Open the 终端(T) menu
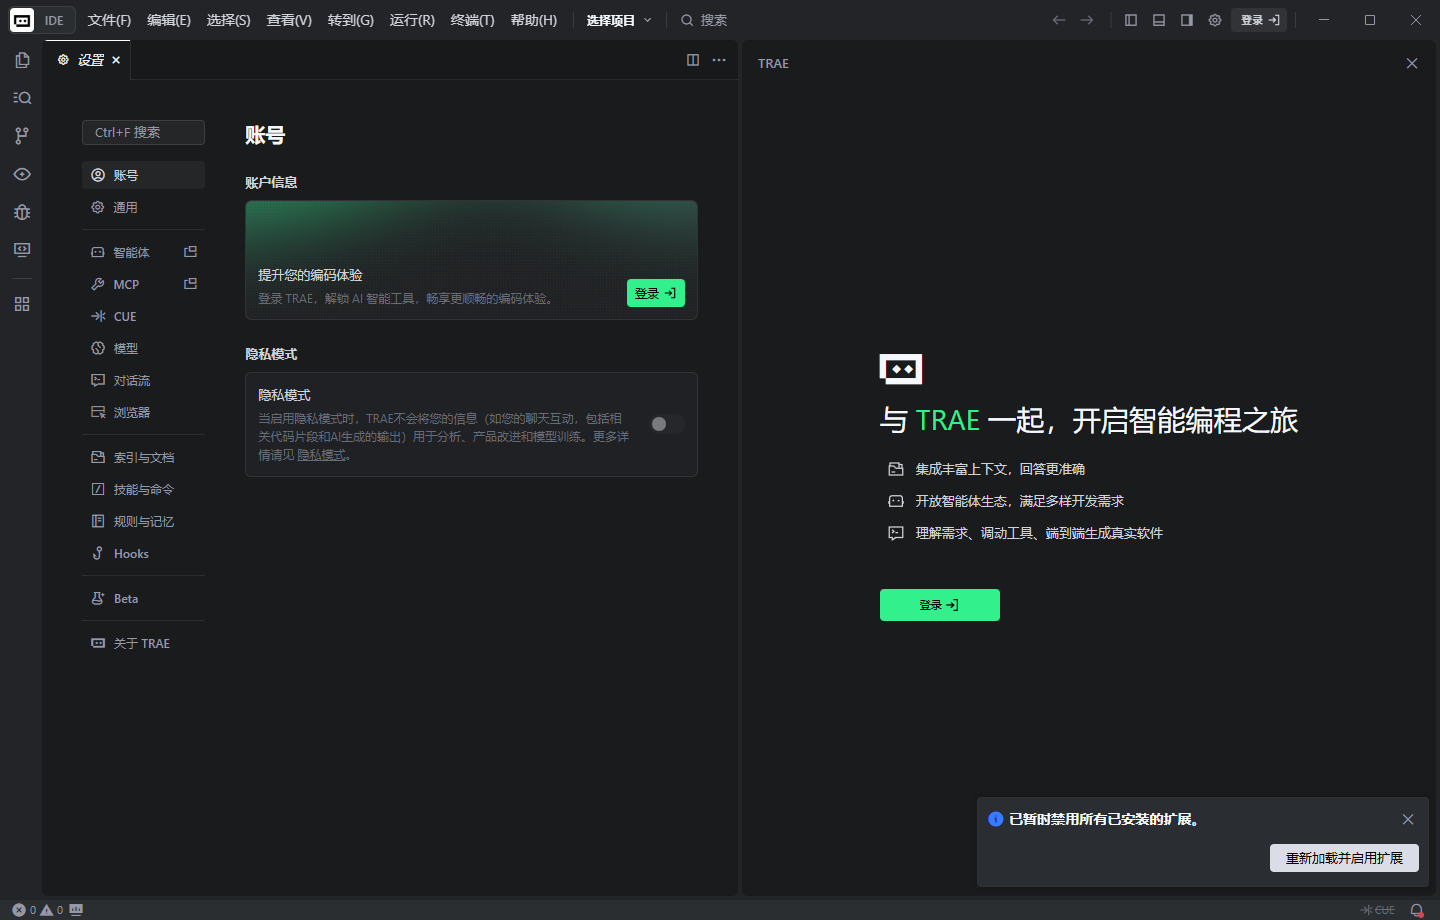Viewport: 1440px width, 920px height. click(x=473, y=20)
